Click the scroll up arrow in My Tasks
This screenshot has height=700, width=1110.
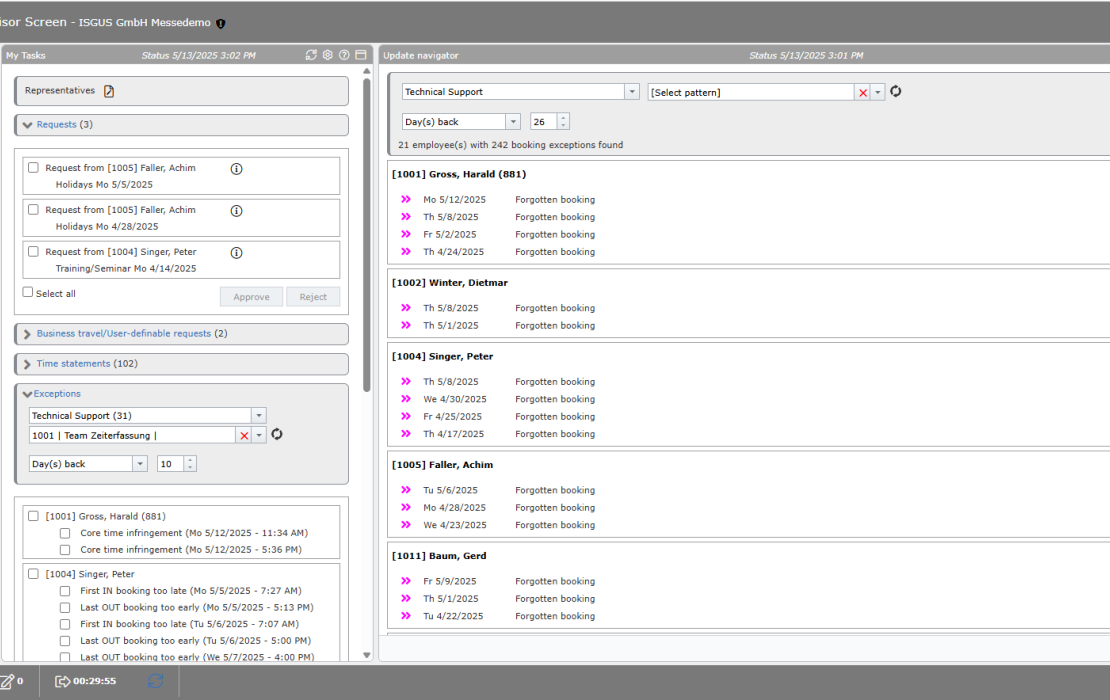[367, 71]
